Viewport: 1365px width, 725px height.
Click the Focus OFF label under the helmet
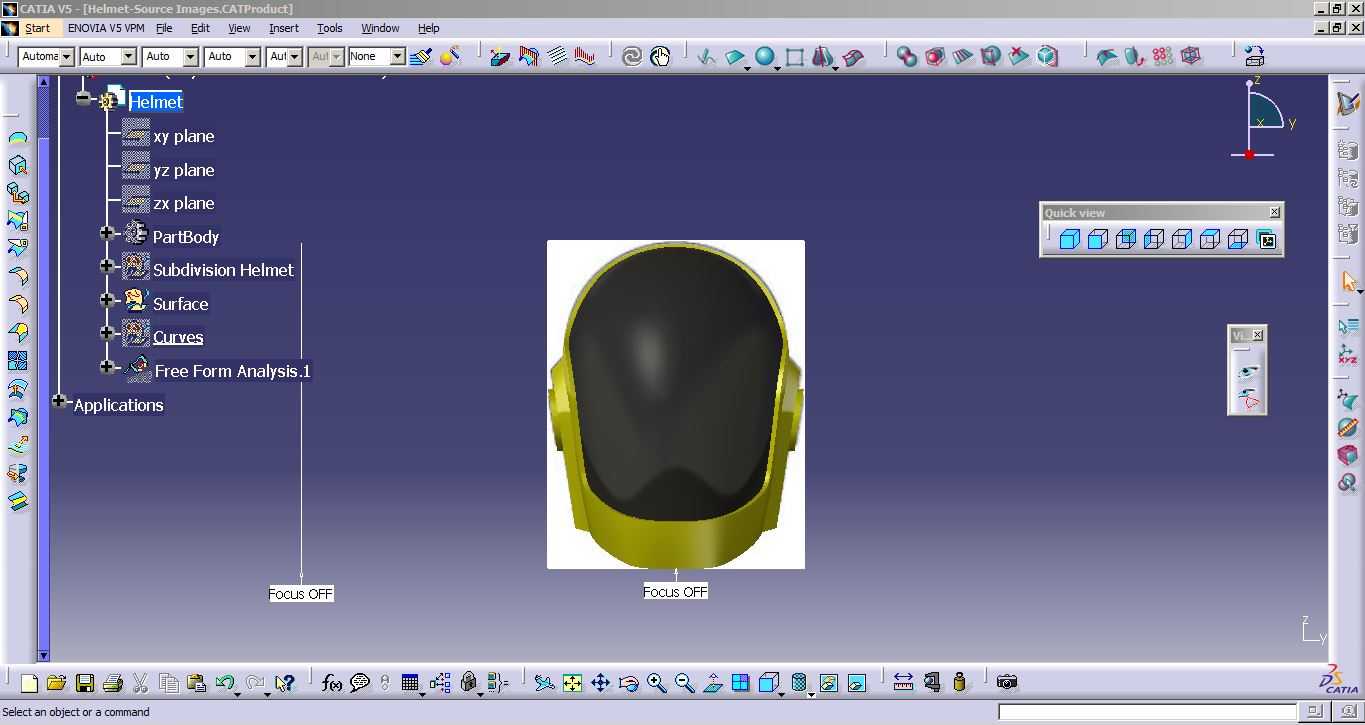(676, 592)
